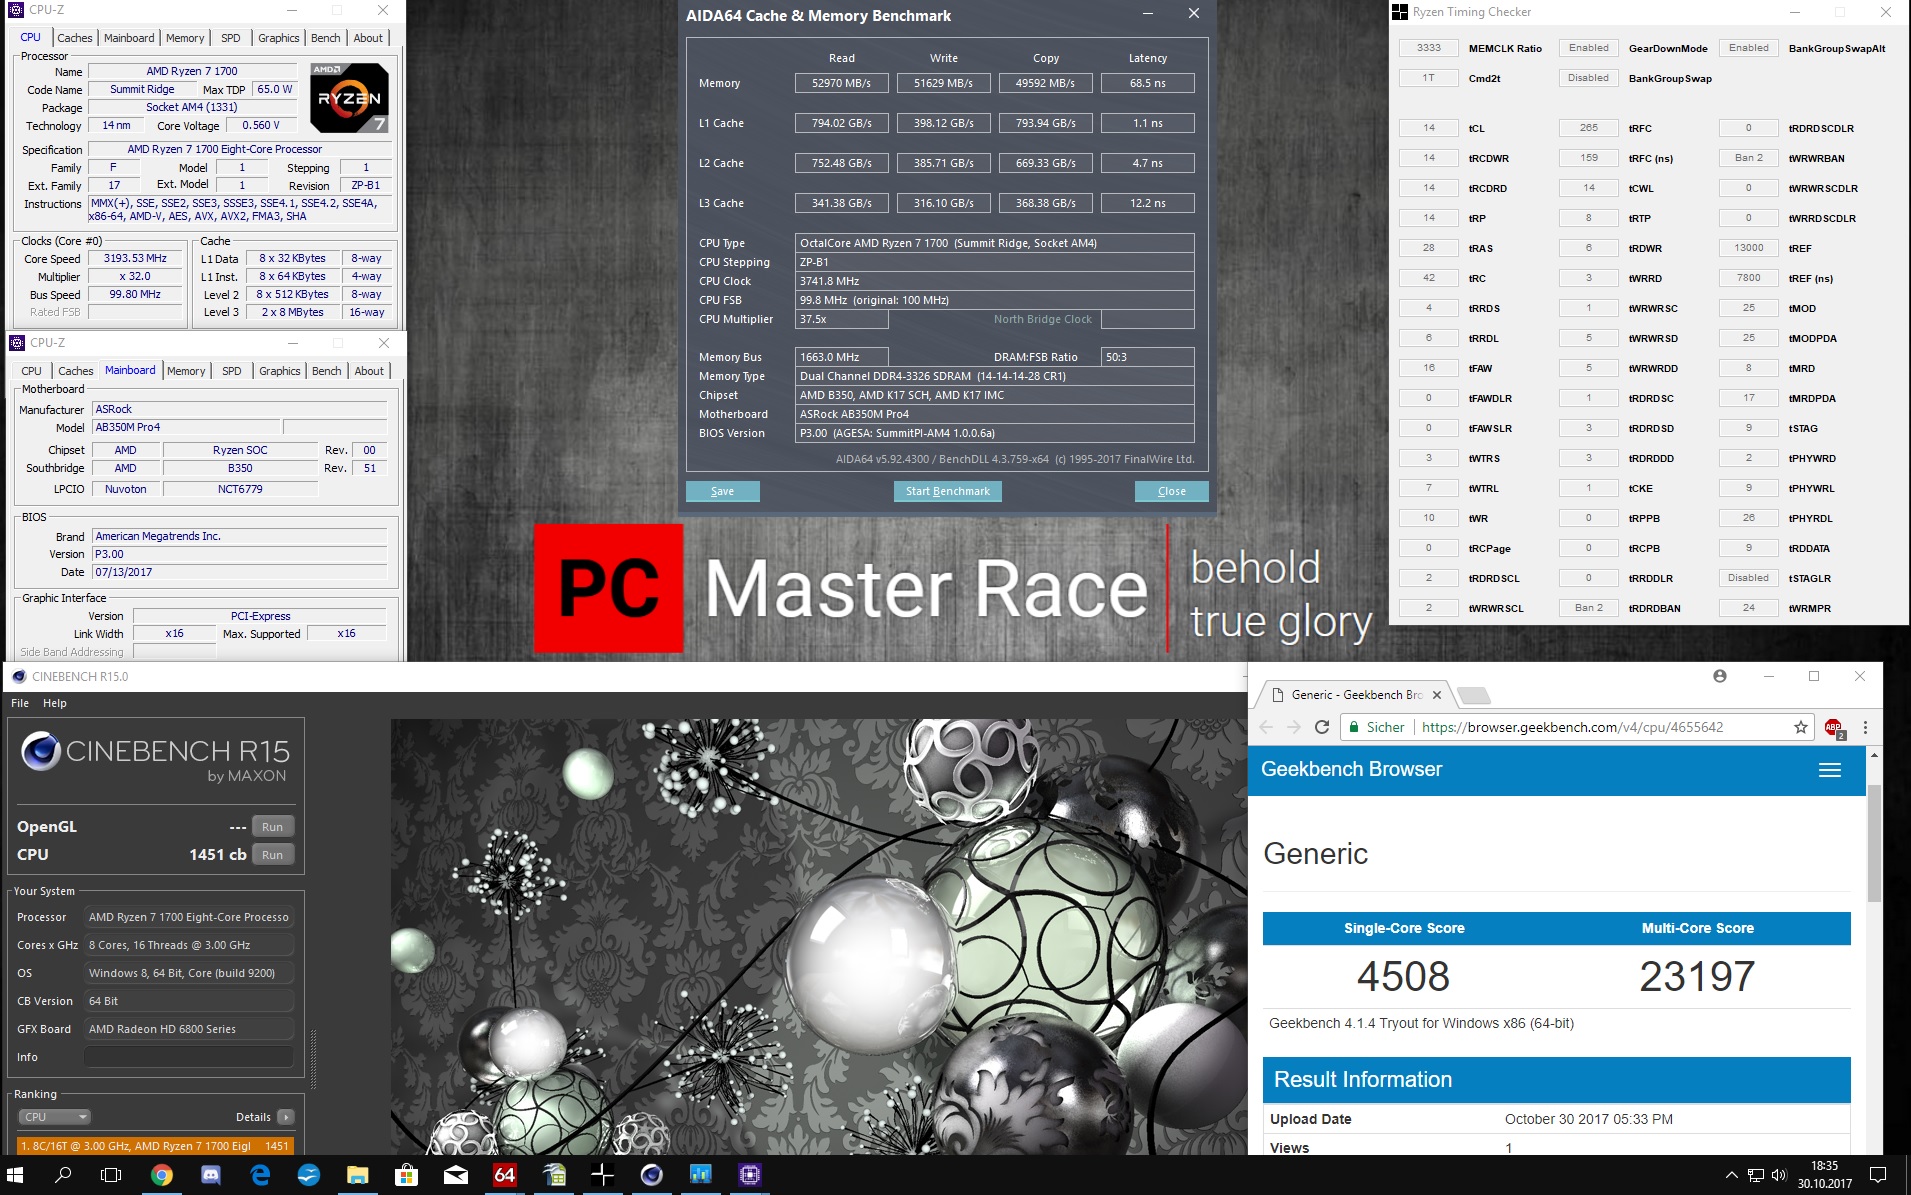Open File Explorer from the taskbar
Image resolution: width=1911 pixels, height=1195 pixels.
(357, 1175)
